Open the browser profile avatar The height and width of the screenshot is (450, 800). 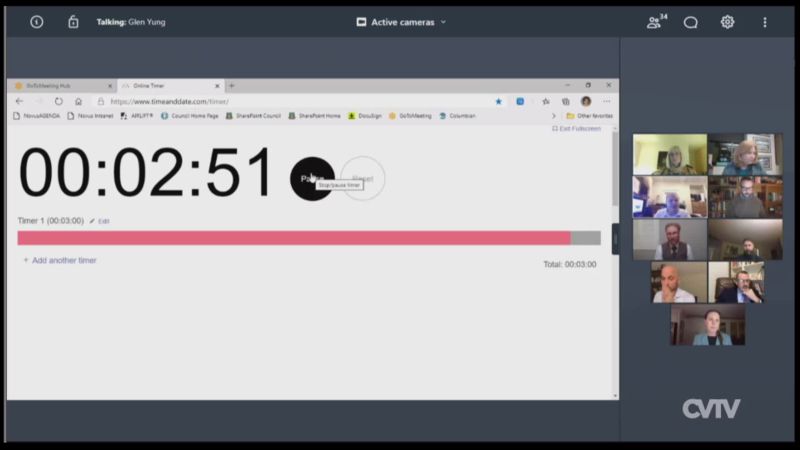586,101
